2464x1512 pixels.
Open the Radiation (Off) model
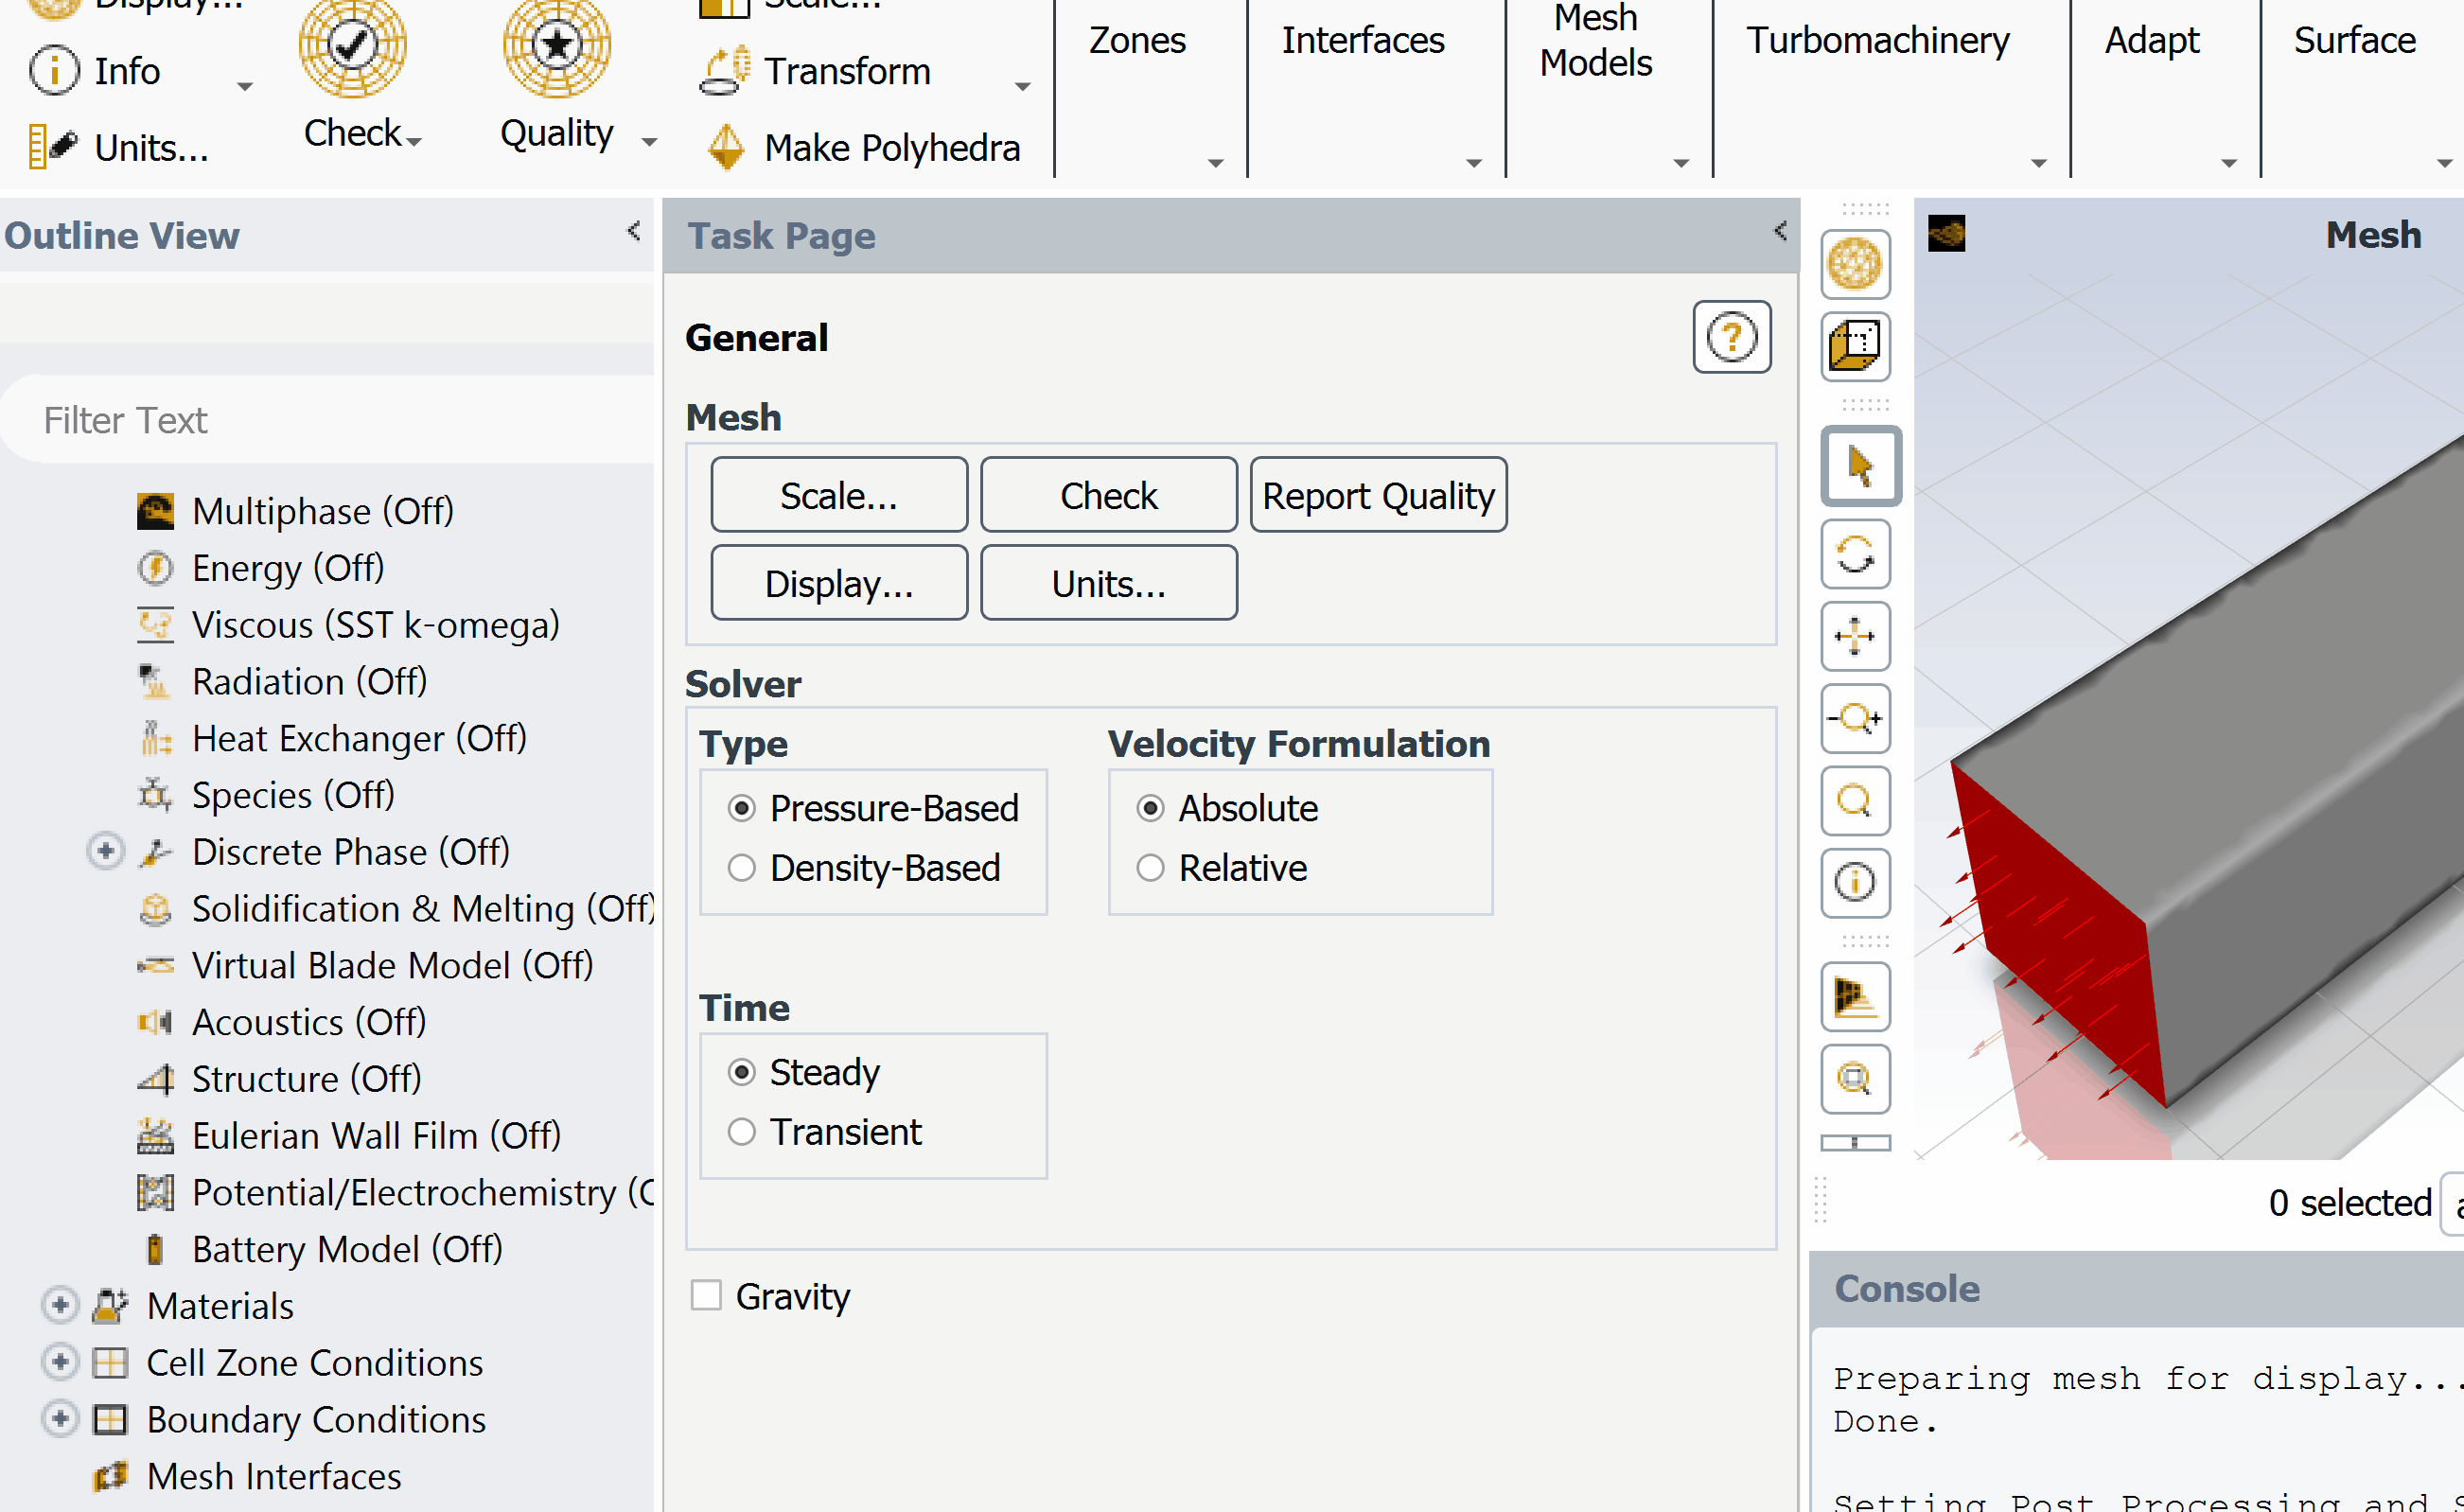pos(309,682)
